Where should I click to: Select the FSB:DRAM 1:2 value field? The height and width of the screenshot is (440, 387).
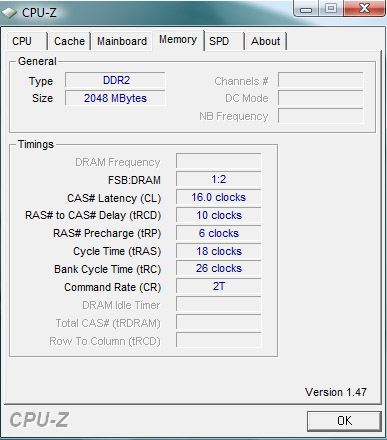pos(219,179)
